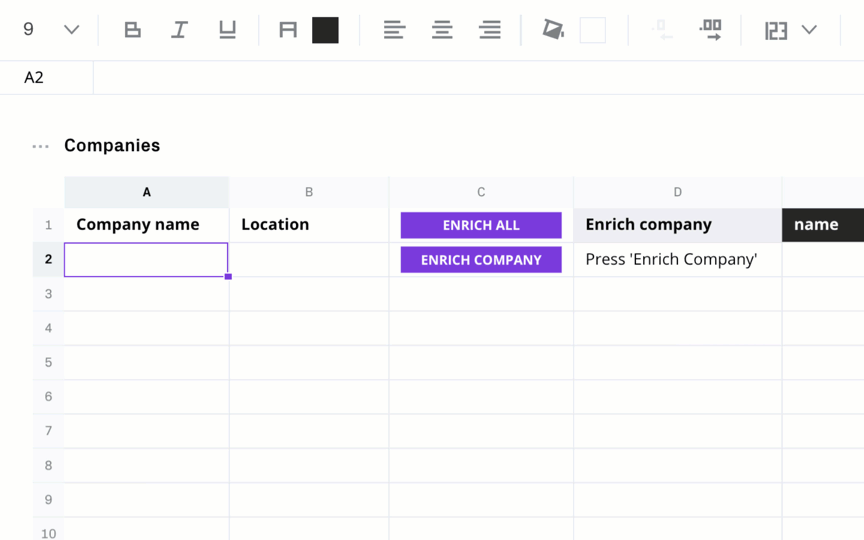Center align the cell text
This screenshot has width=864, height=540.
pos(442,30)
